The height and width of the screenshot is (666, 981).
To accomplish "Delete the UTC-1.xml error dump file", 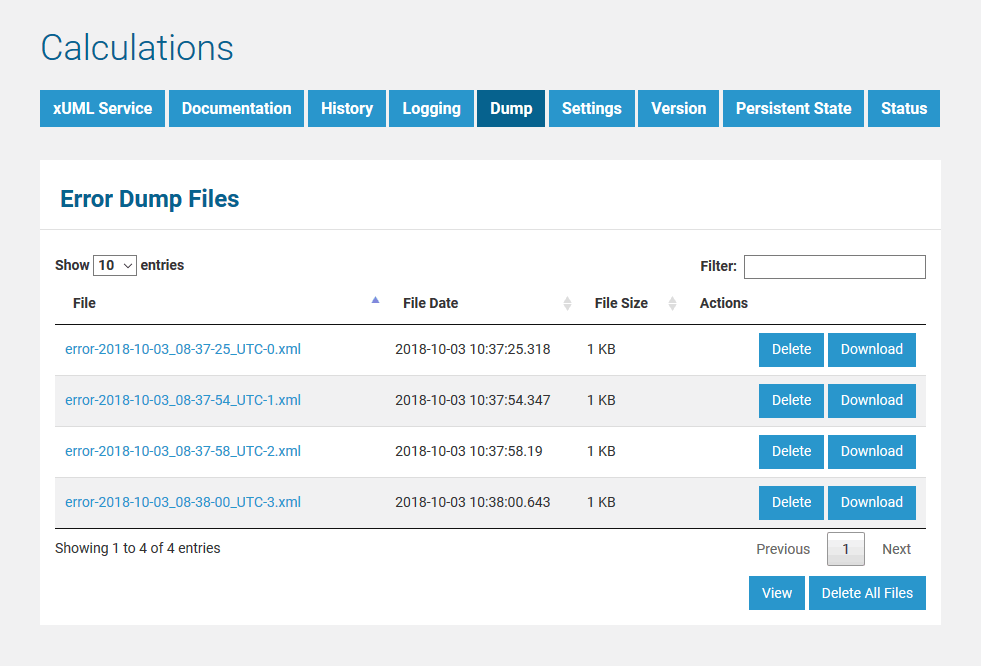I will pos(791,400).
